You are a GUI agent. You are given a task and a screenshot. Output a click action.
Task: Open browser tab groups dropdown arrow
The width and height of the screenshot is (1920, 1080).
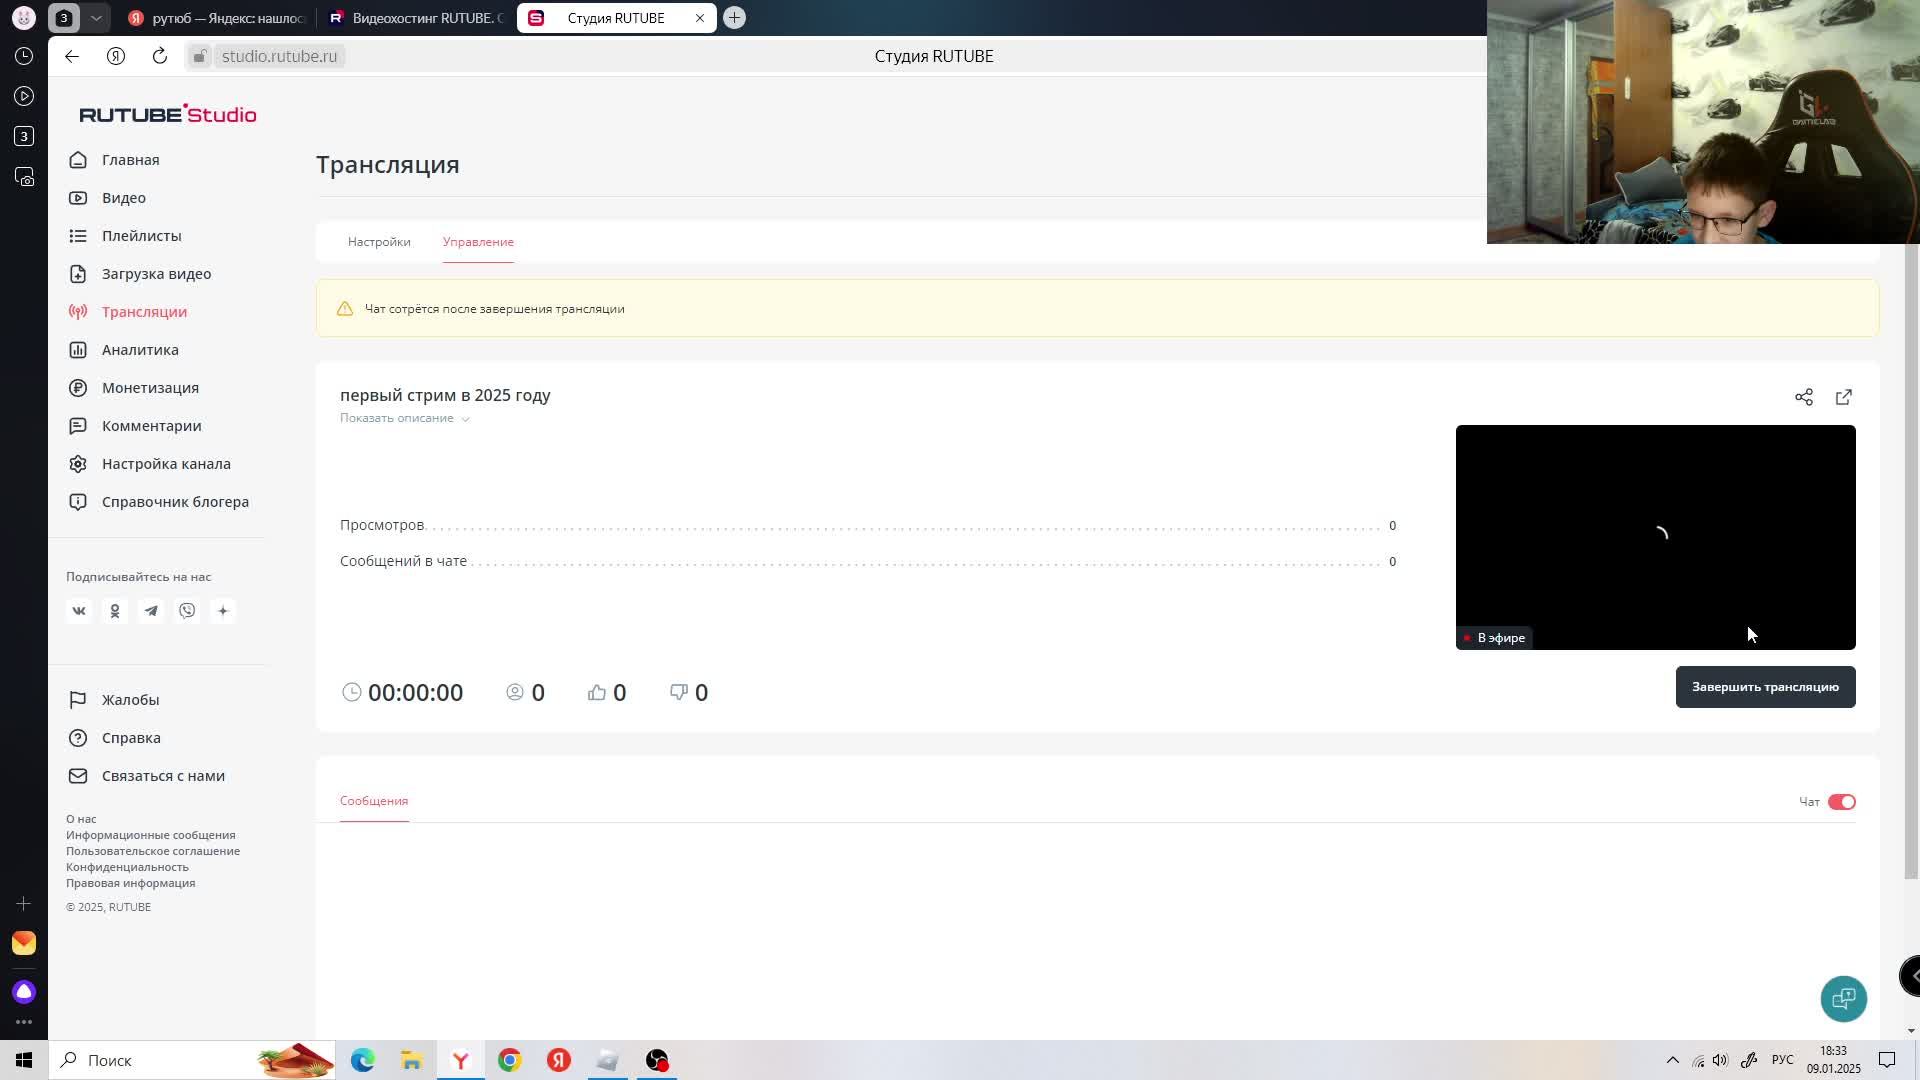(96, 18)
